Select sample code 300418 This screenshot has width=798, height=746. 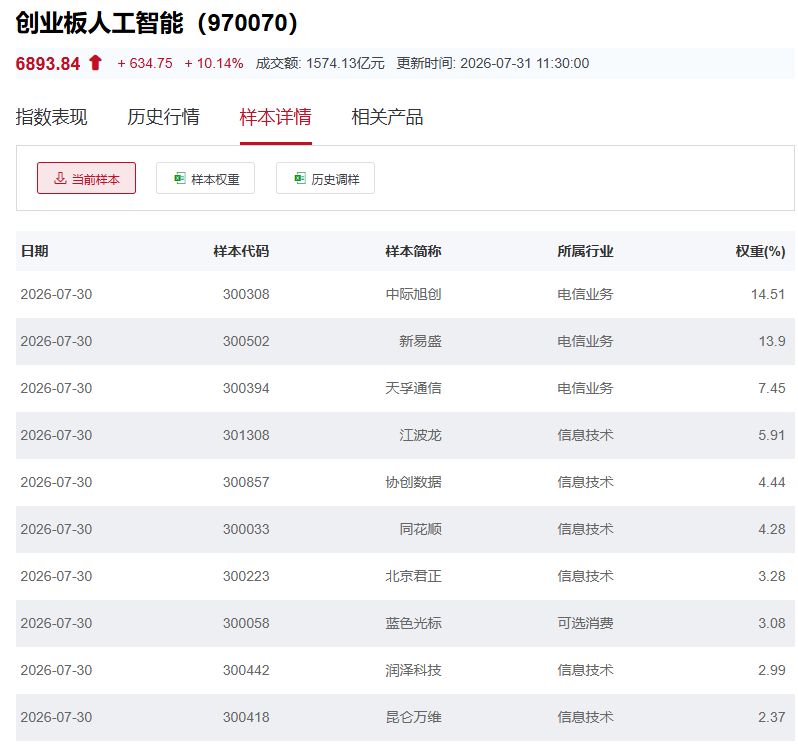246,717
